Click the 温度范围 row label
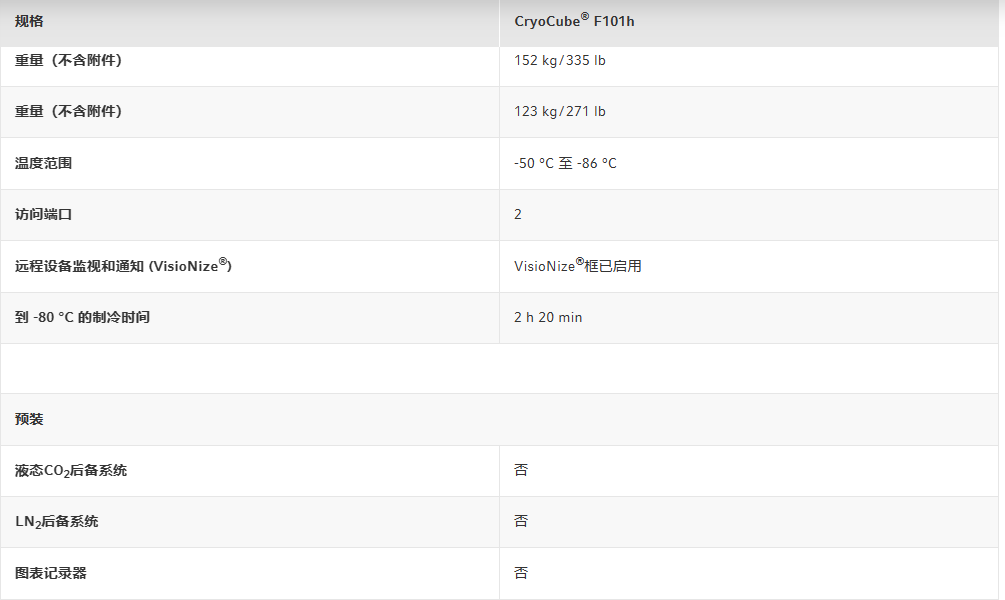 [x=43, y=163]
